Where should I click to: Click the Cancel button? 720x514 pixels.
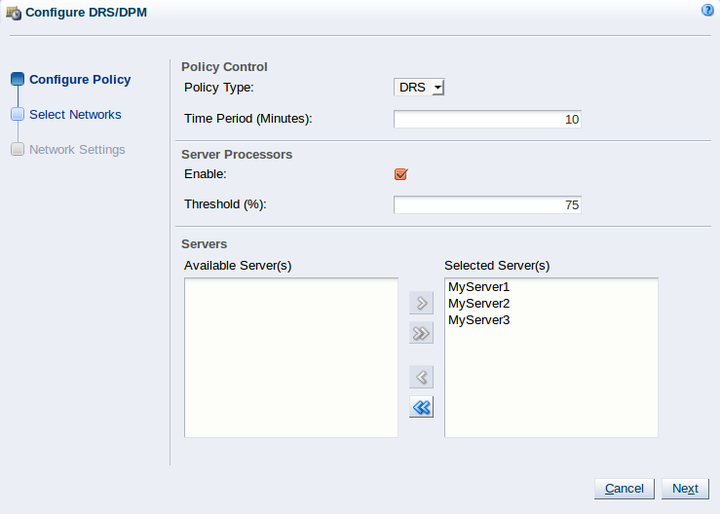624,489
